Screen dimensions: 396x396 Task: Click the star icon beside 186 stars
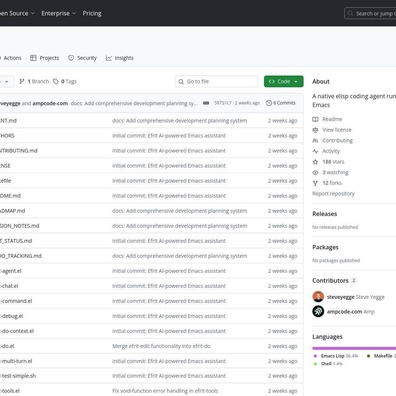(315, 162)
